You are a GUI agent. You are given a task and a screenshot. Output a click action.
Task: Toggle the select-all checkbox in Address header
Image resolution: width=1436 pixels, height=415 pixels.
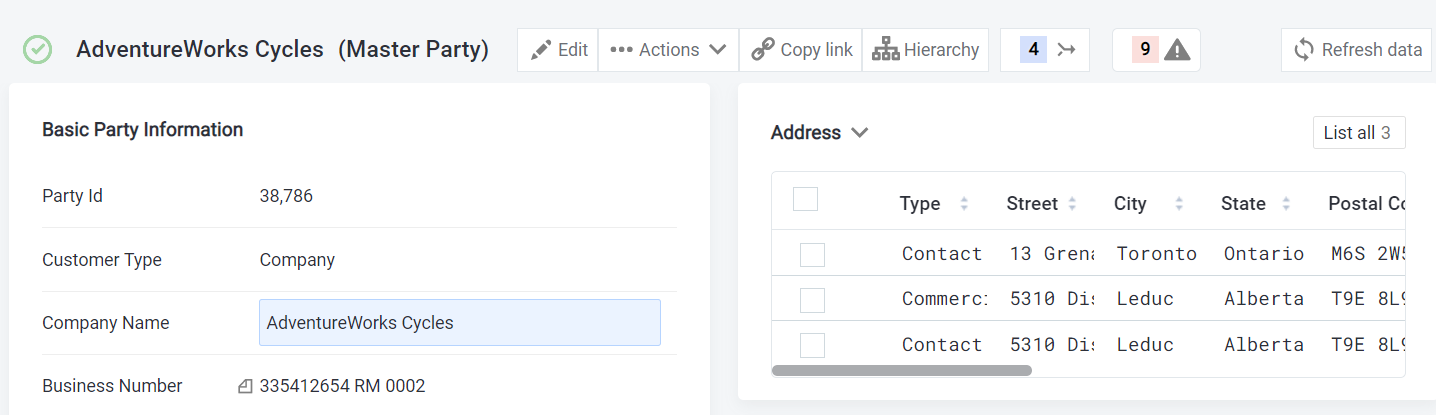(x=805, y=200)
